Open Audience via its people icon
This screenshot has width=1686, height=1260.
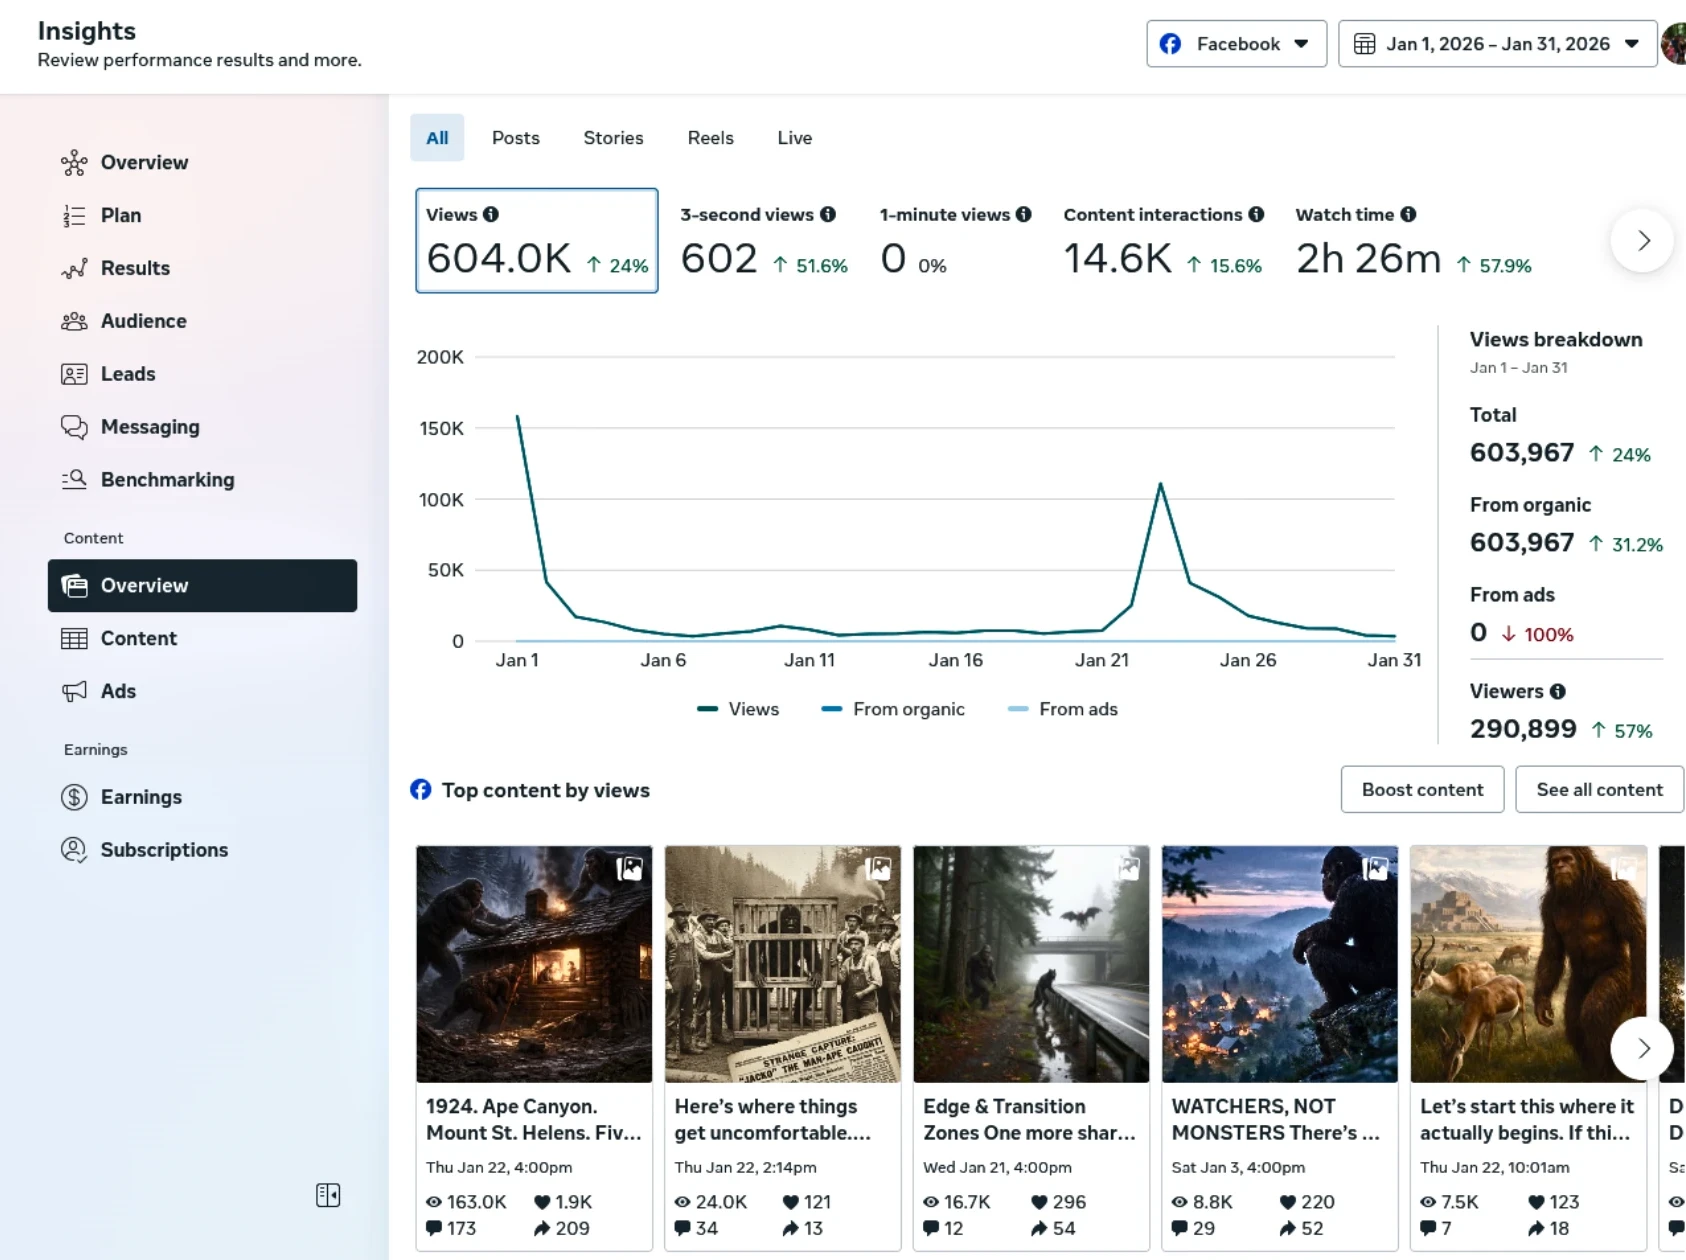[74, 321]
